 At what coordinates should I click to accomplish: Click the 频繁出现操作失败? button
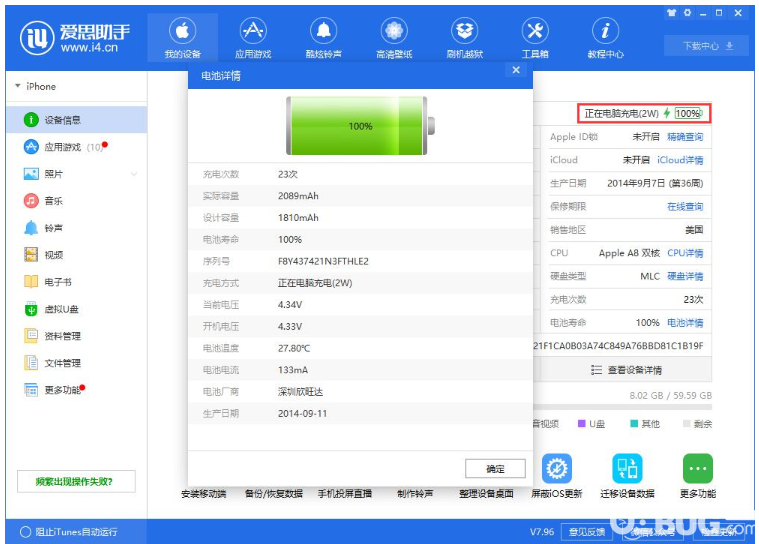[x=76, y=482]
